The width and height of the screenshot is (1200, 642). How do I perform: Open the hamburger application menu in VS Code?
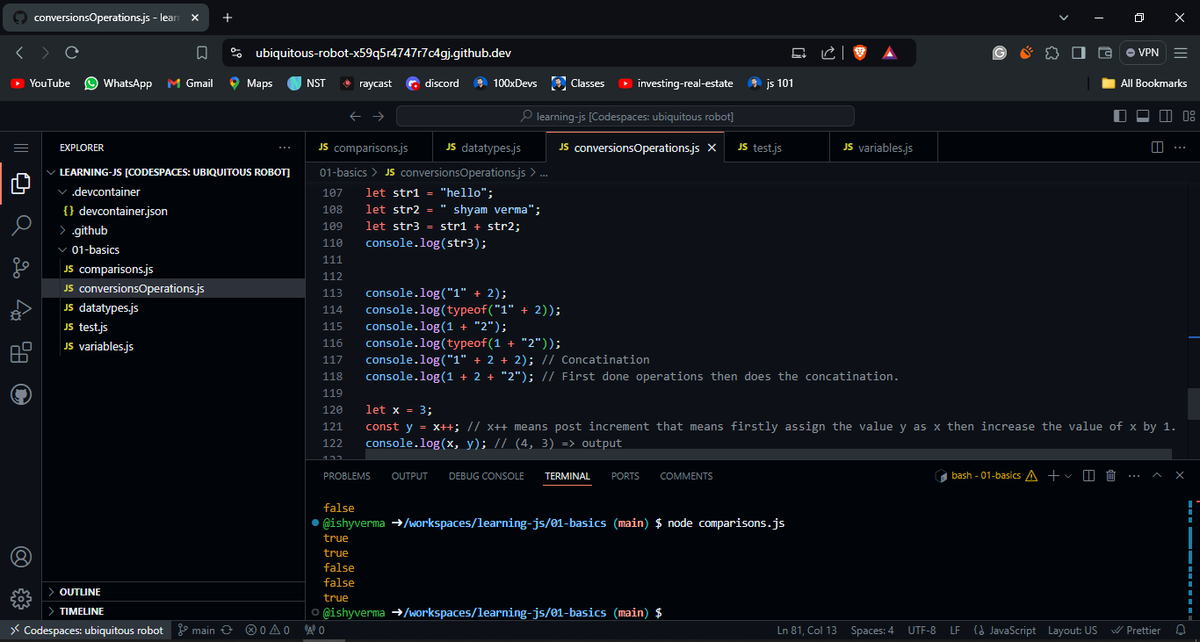point(21,147)
